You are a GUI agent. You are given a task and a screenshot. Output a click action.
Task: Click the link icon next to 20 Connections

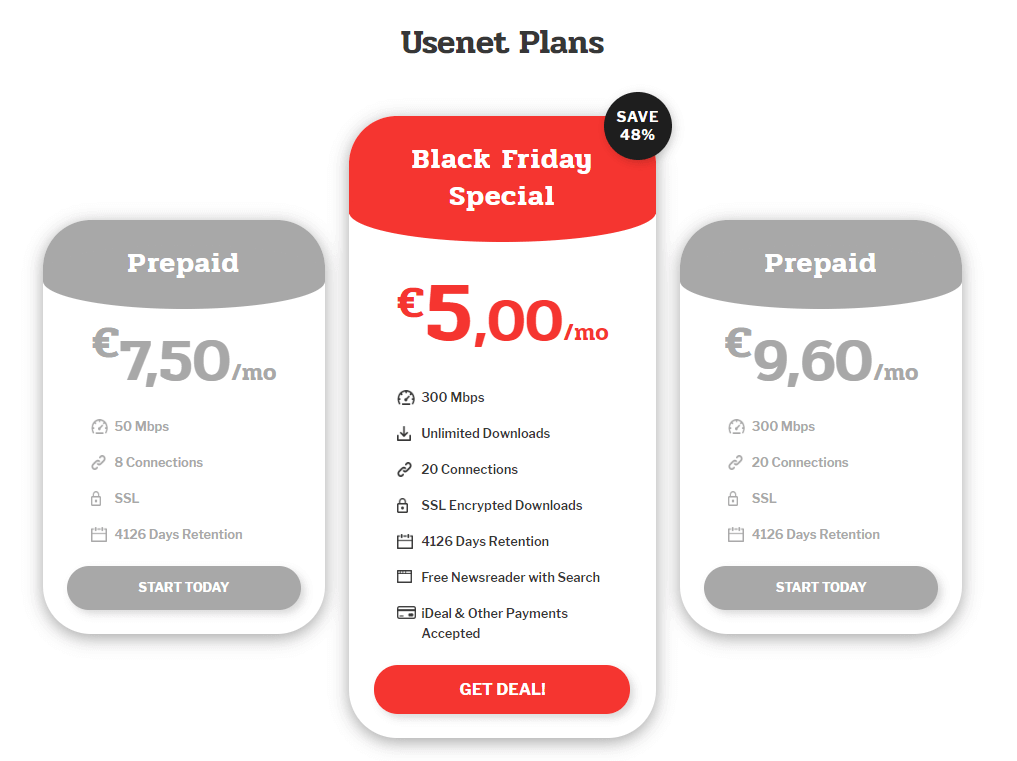pyautogui.click(x=405, y=469)
